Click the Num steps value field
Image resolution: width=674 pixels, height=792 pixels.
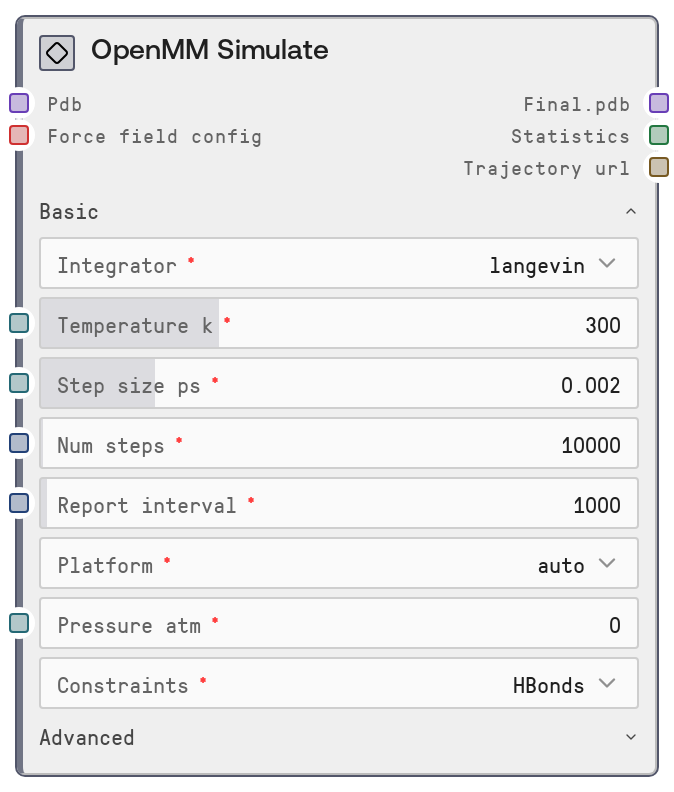(338, 445)
